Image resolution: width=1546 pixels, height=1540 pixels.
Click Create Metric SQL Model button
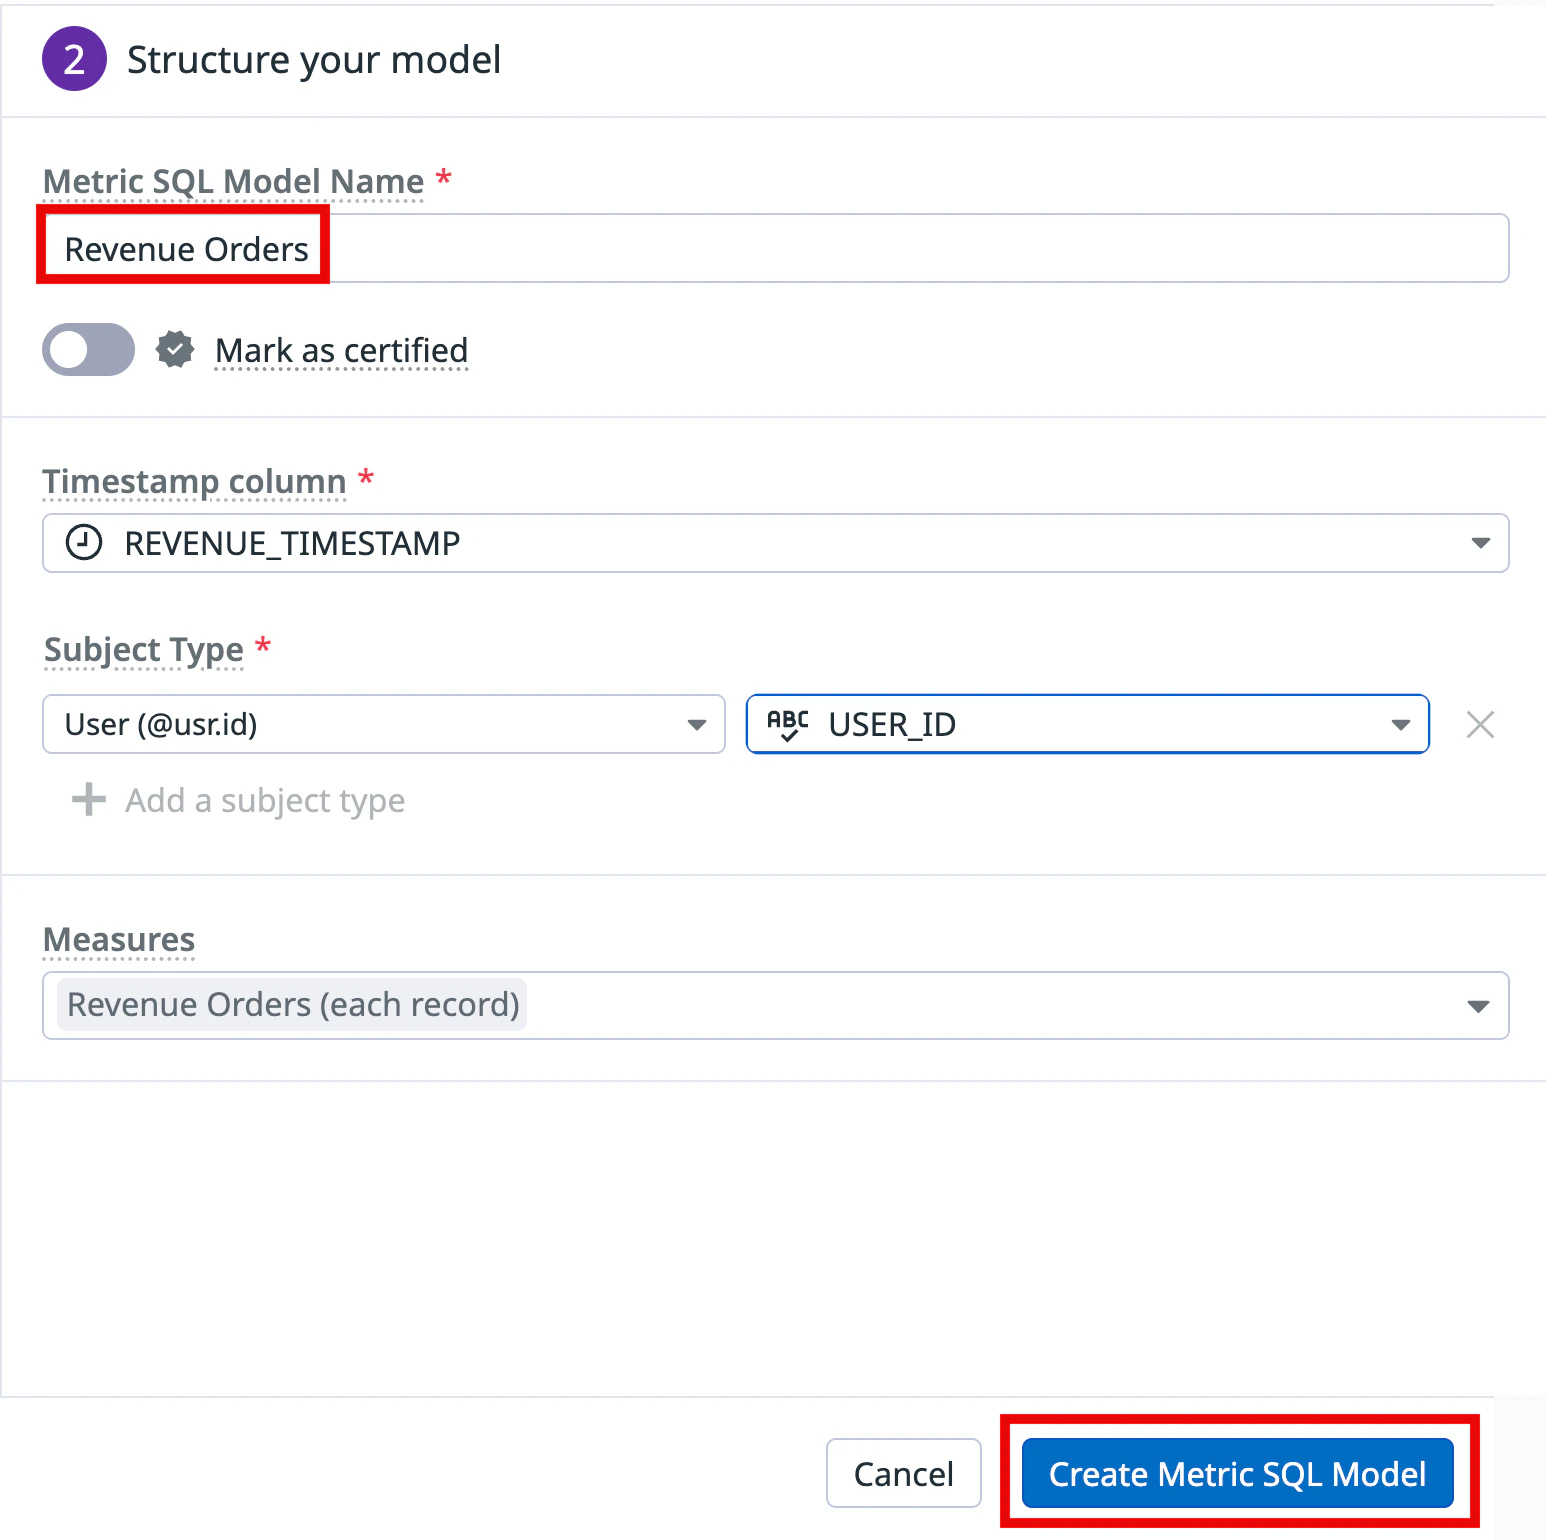[1237, 1473]
